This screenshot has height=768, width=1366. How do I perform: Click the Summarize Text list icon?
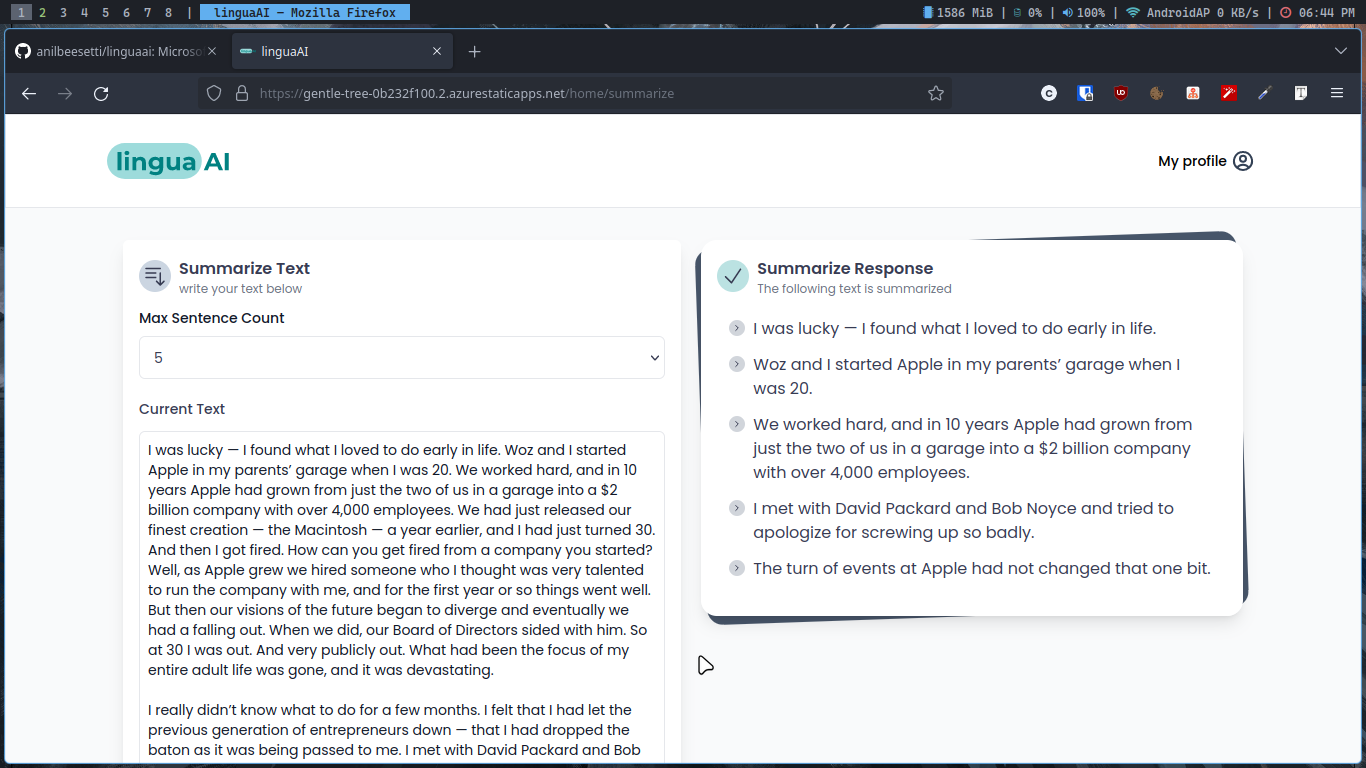tap(155, 276)
